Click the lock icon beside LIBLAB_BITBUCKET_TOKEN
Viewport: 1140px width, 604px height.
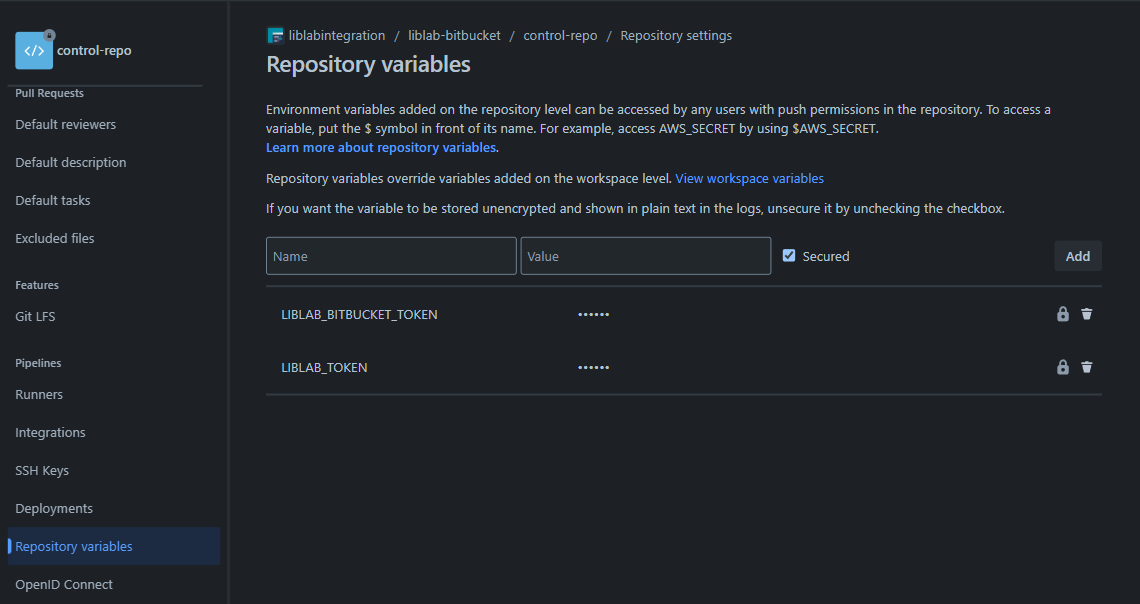[x=1062, y=313]
